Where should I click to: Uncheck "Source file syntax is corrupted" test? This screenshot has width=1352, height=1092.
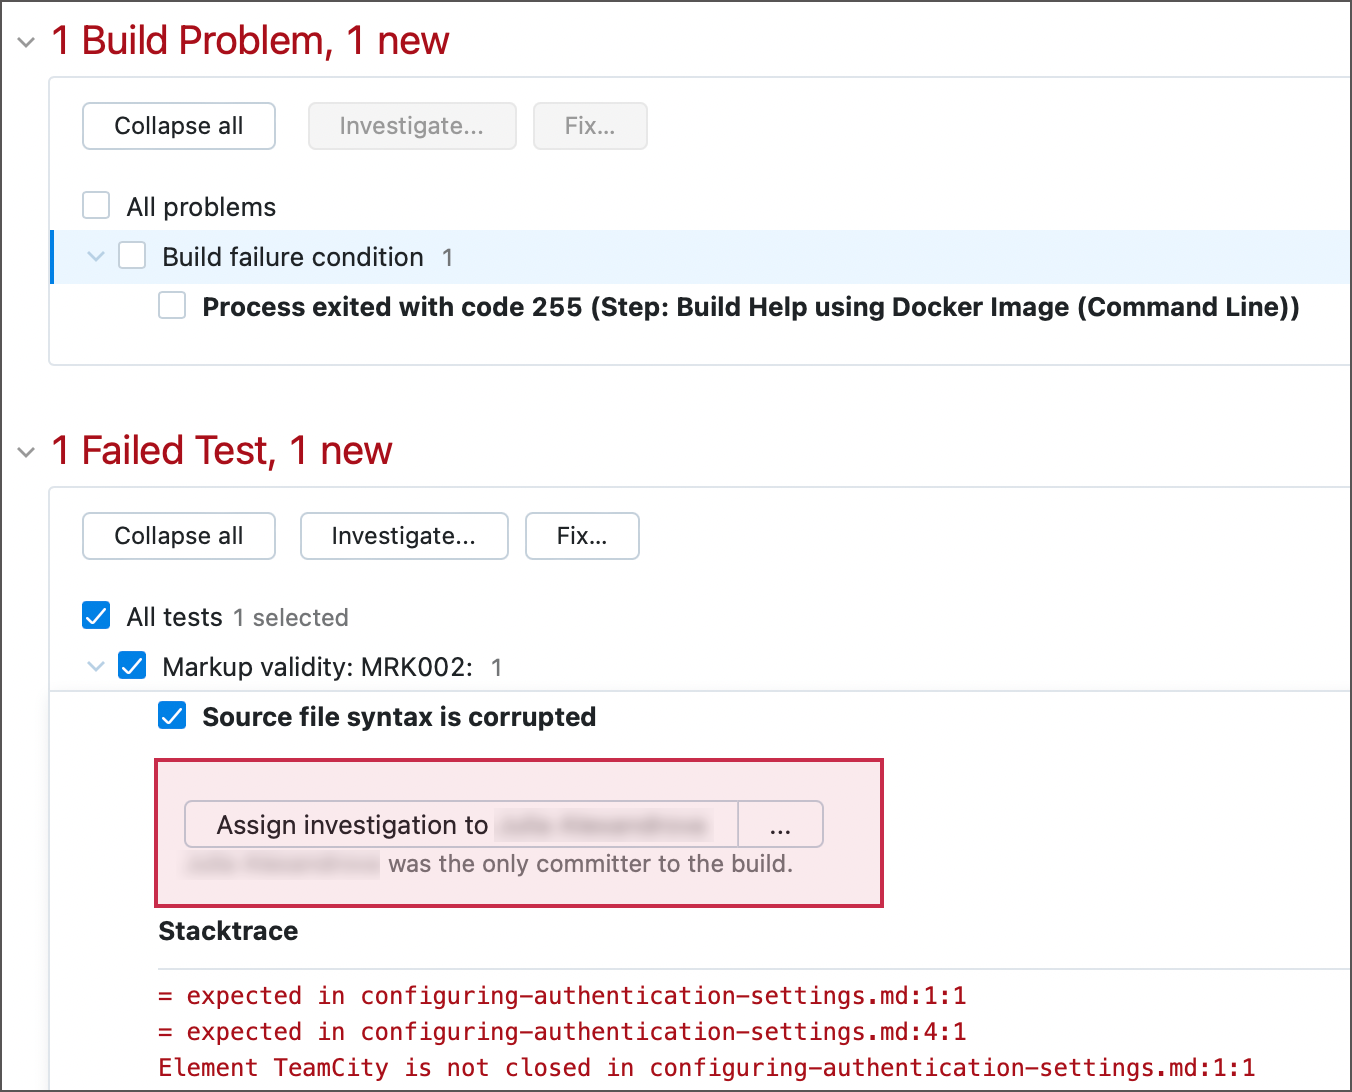pyautogui.click(x=172, y=716)
